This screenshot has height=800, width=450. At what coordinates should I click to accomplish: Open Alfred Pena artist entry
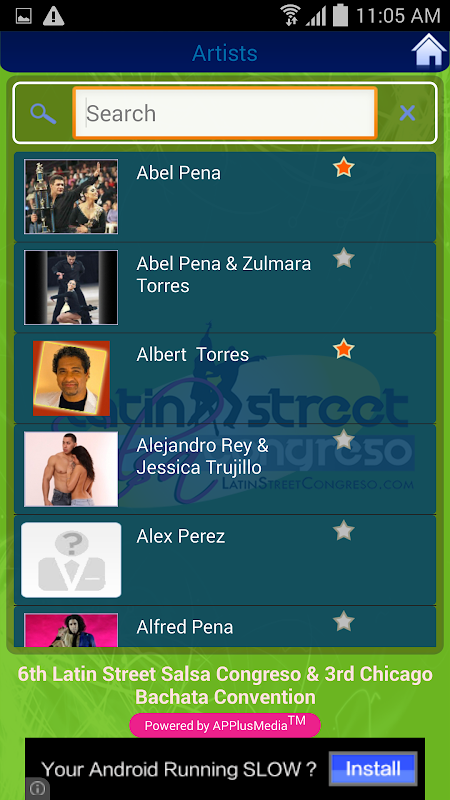coord(225,627)
